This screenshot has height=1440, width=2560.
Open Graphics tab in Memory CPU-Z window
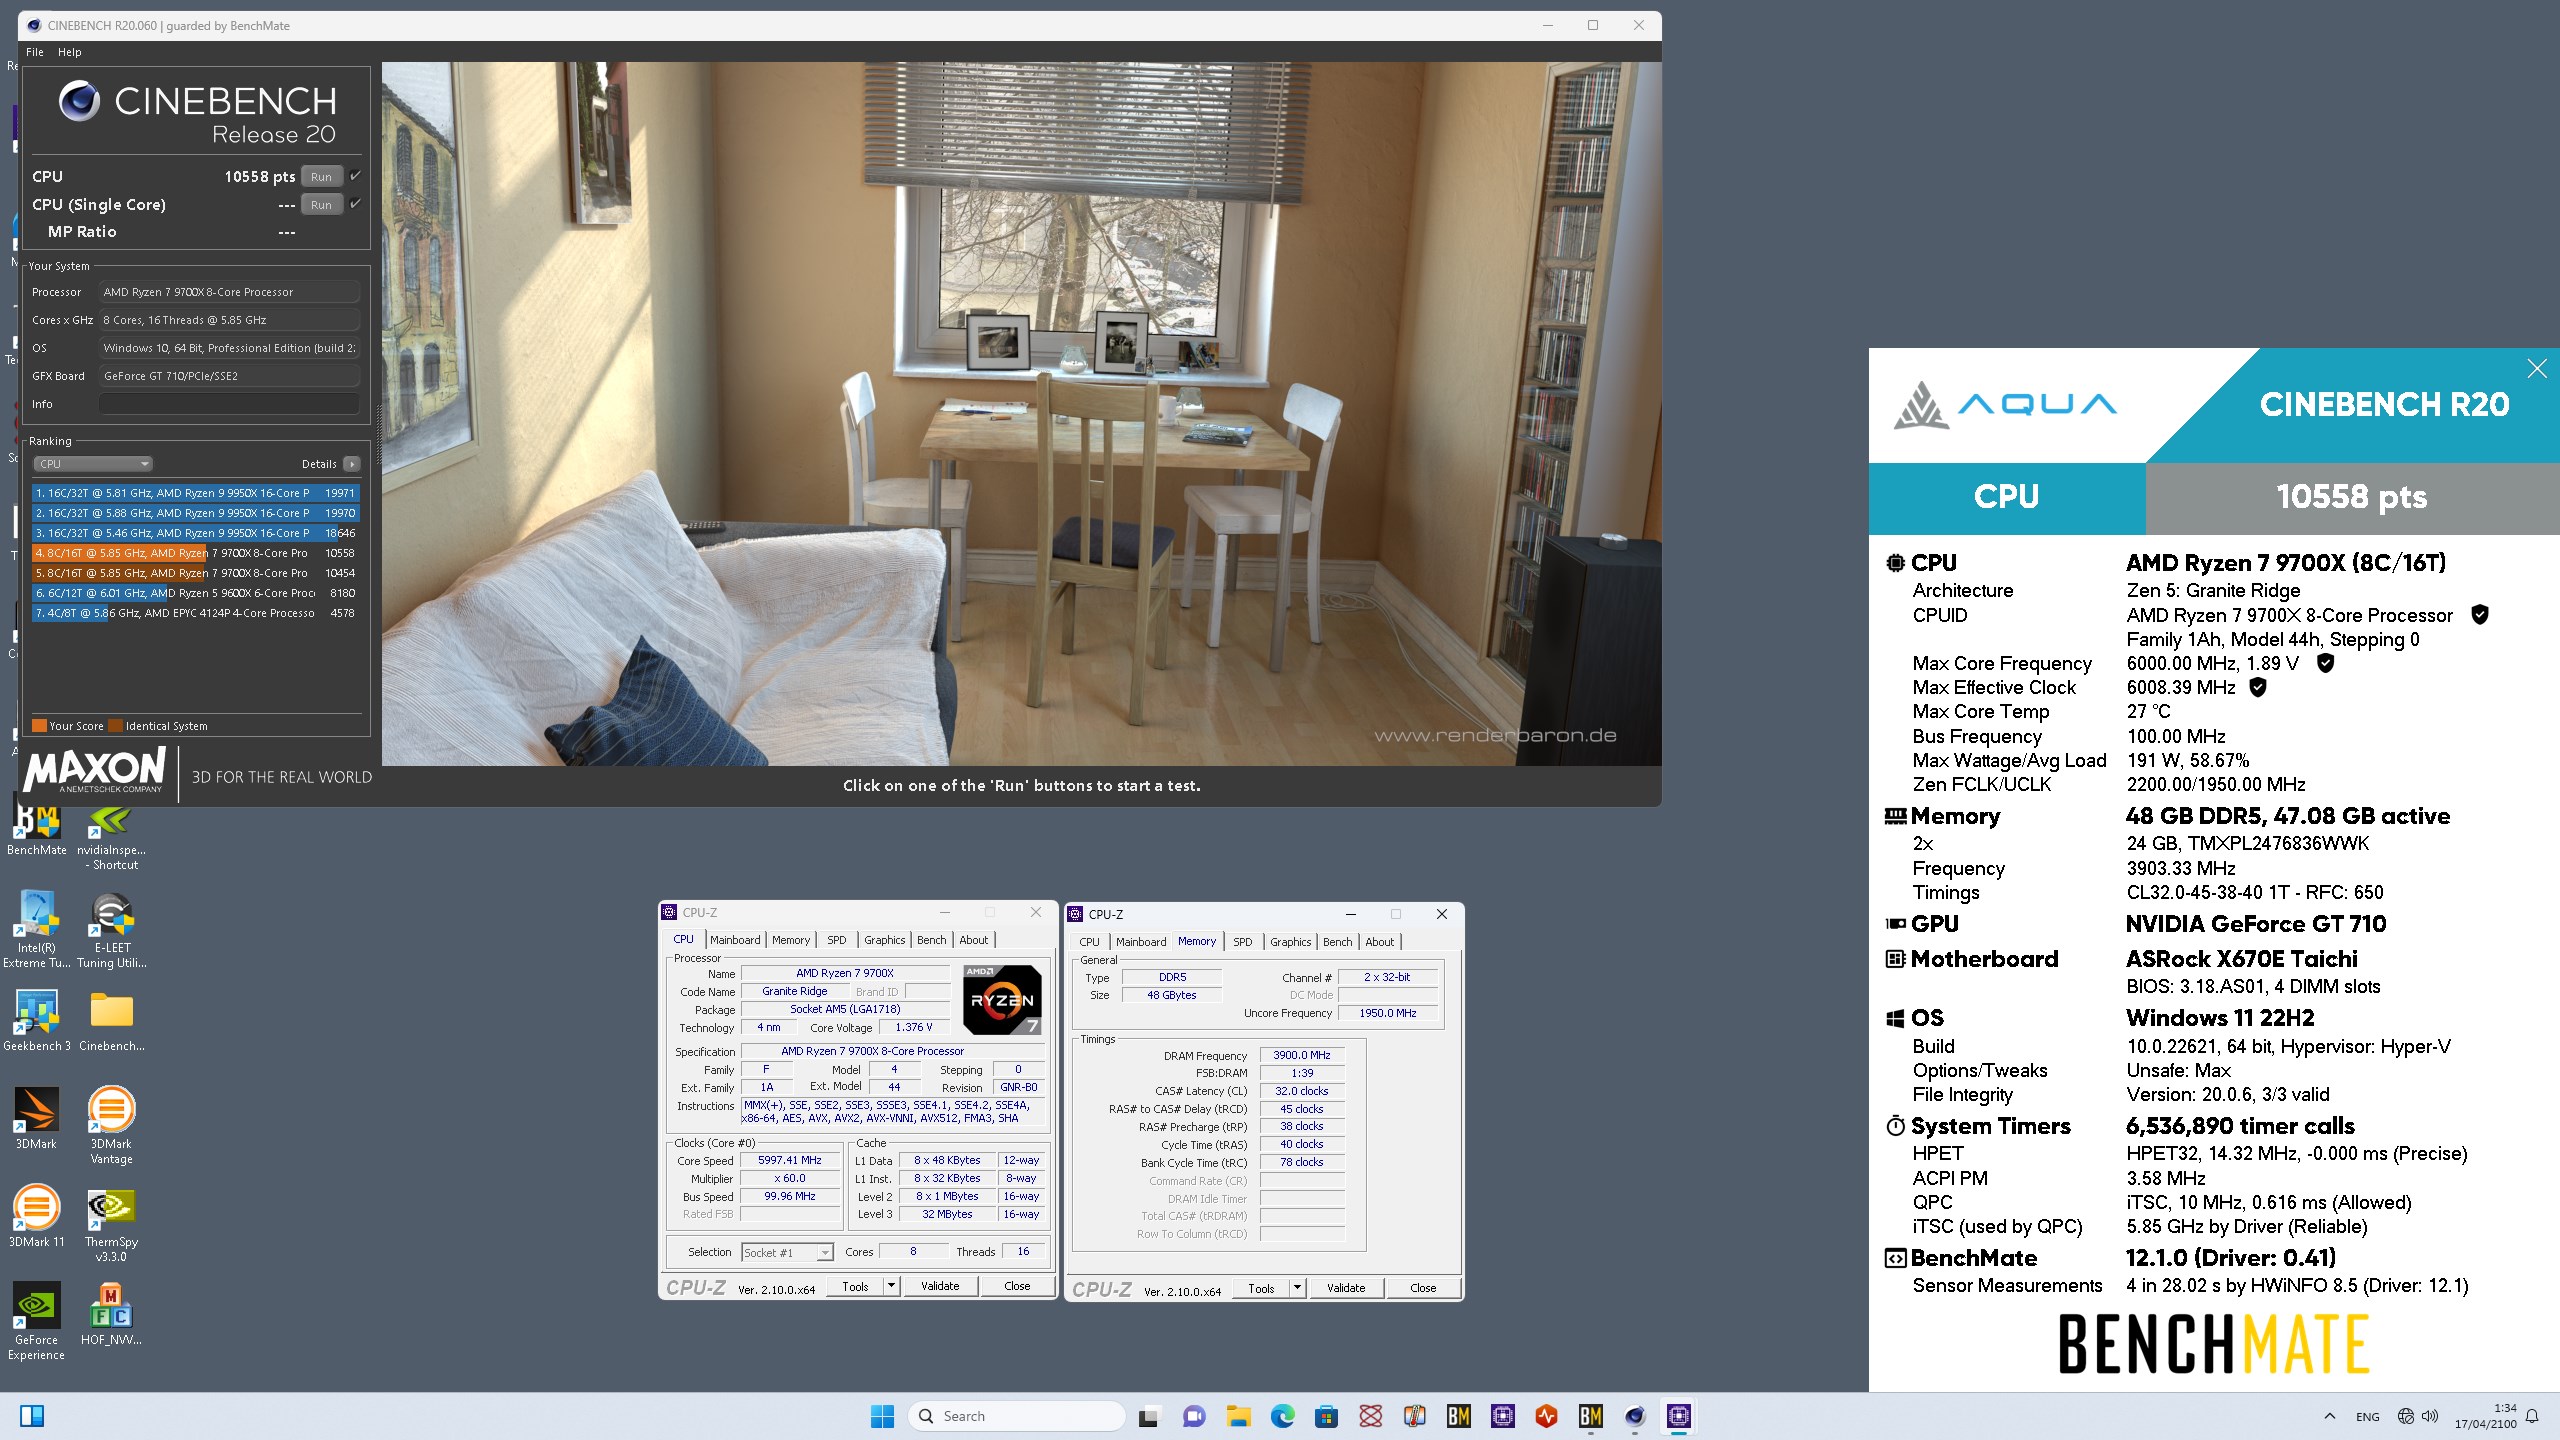(1290, 942)
